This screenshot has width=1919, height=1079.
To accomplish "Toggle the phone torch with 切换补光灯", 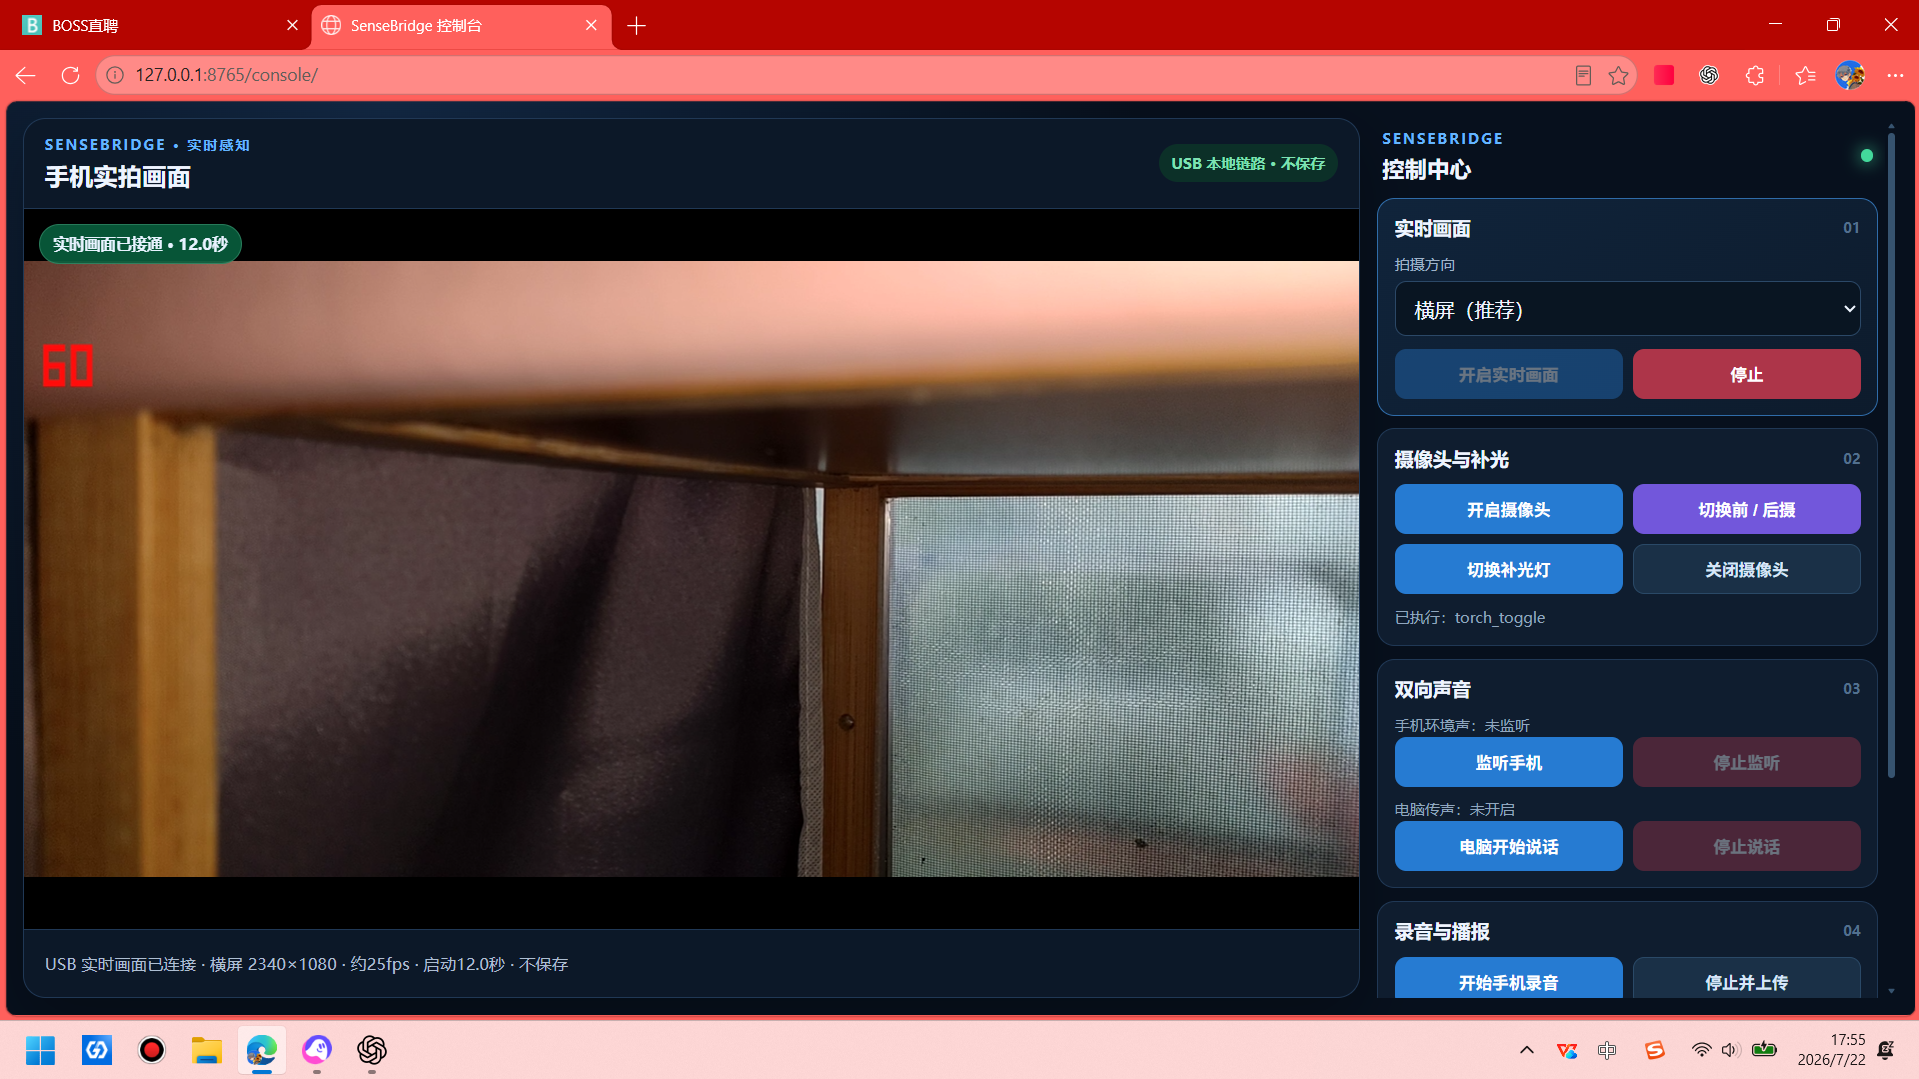I will point(1508,569).
